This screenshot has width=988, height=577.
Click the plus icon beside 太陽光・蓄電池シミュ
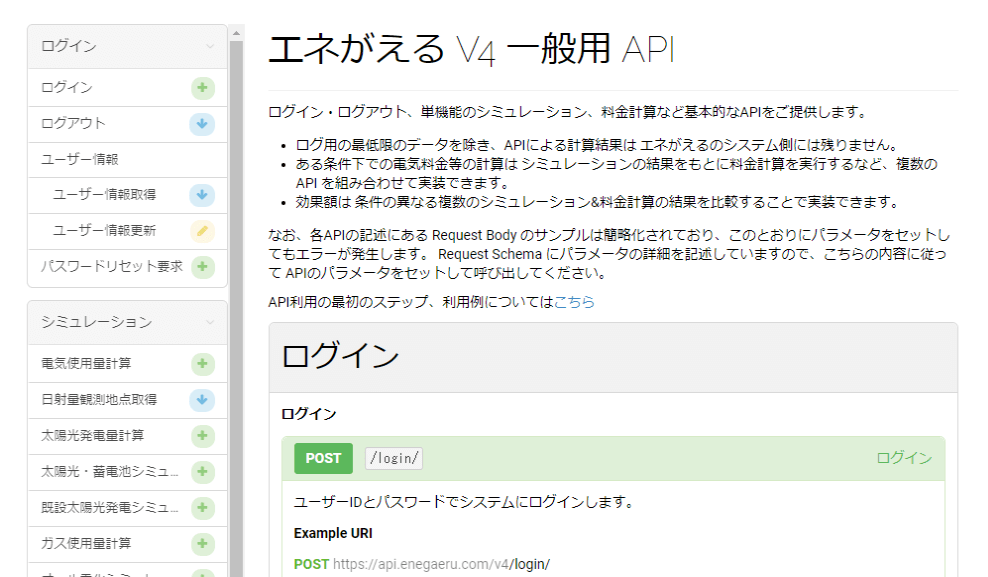click(x=202, y=471)
